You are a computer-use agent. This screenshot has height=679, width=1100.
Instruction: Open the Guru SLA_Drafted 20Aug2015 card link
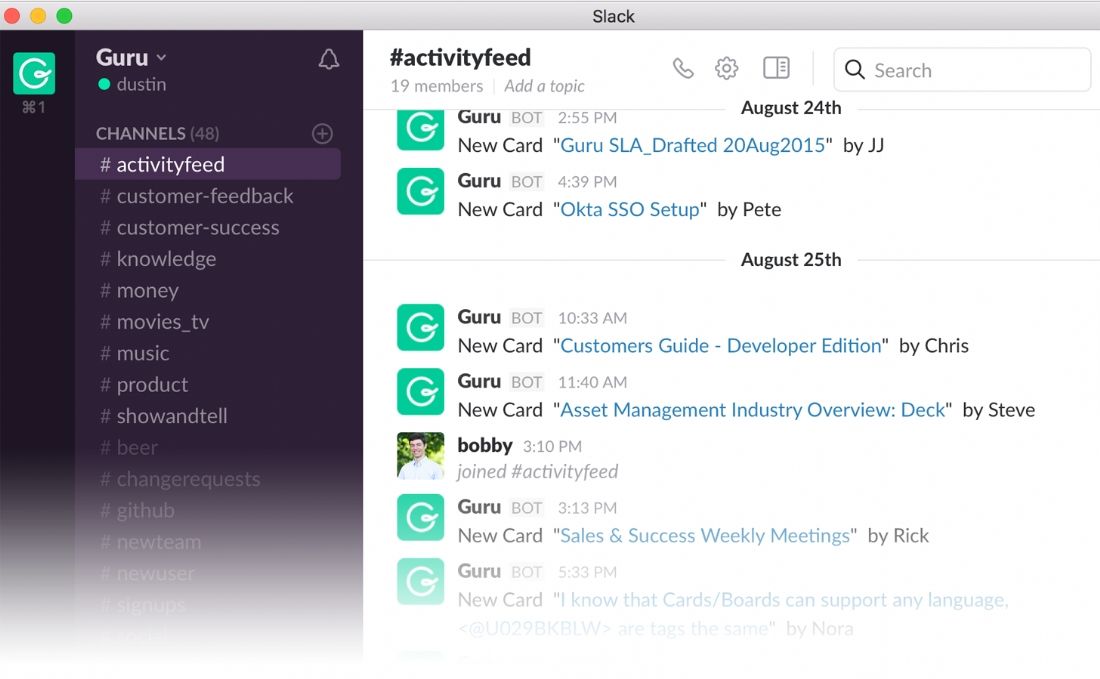[x=692, y=145]
